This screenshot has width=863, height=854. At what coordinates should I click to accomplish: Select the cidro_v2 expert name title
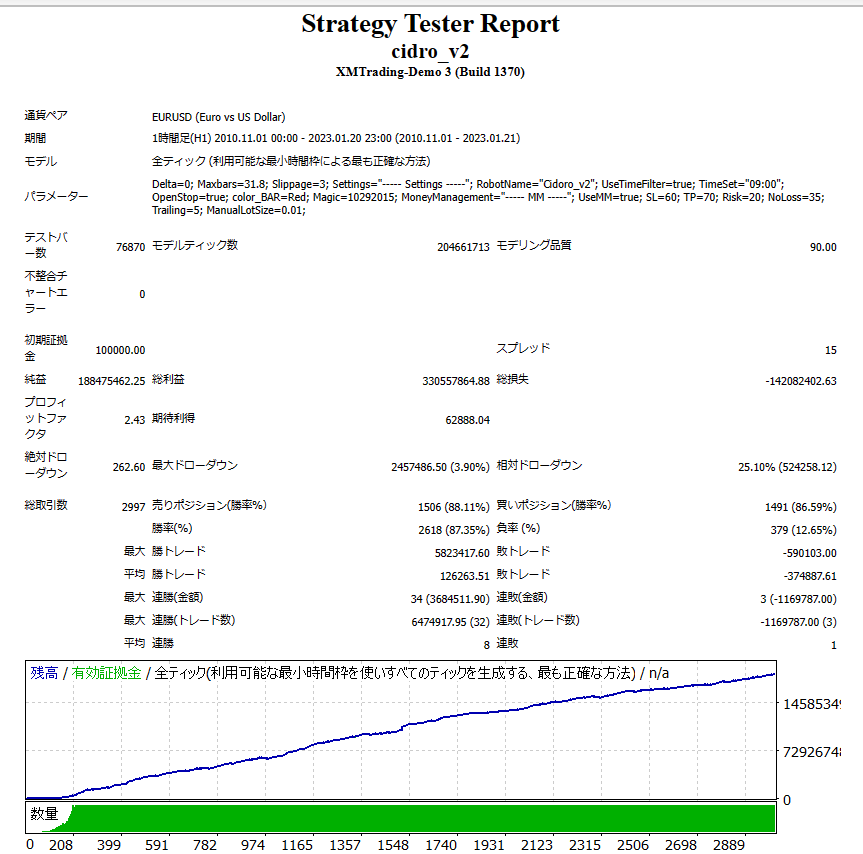click(430, 52)
